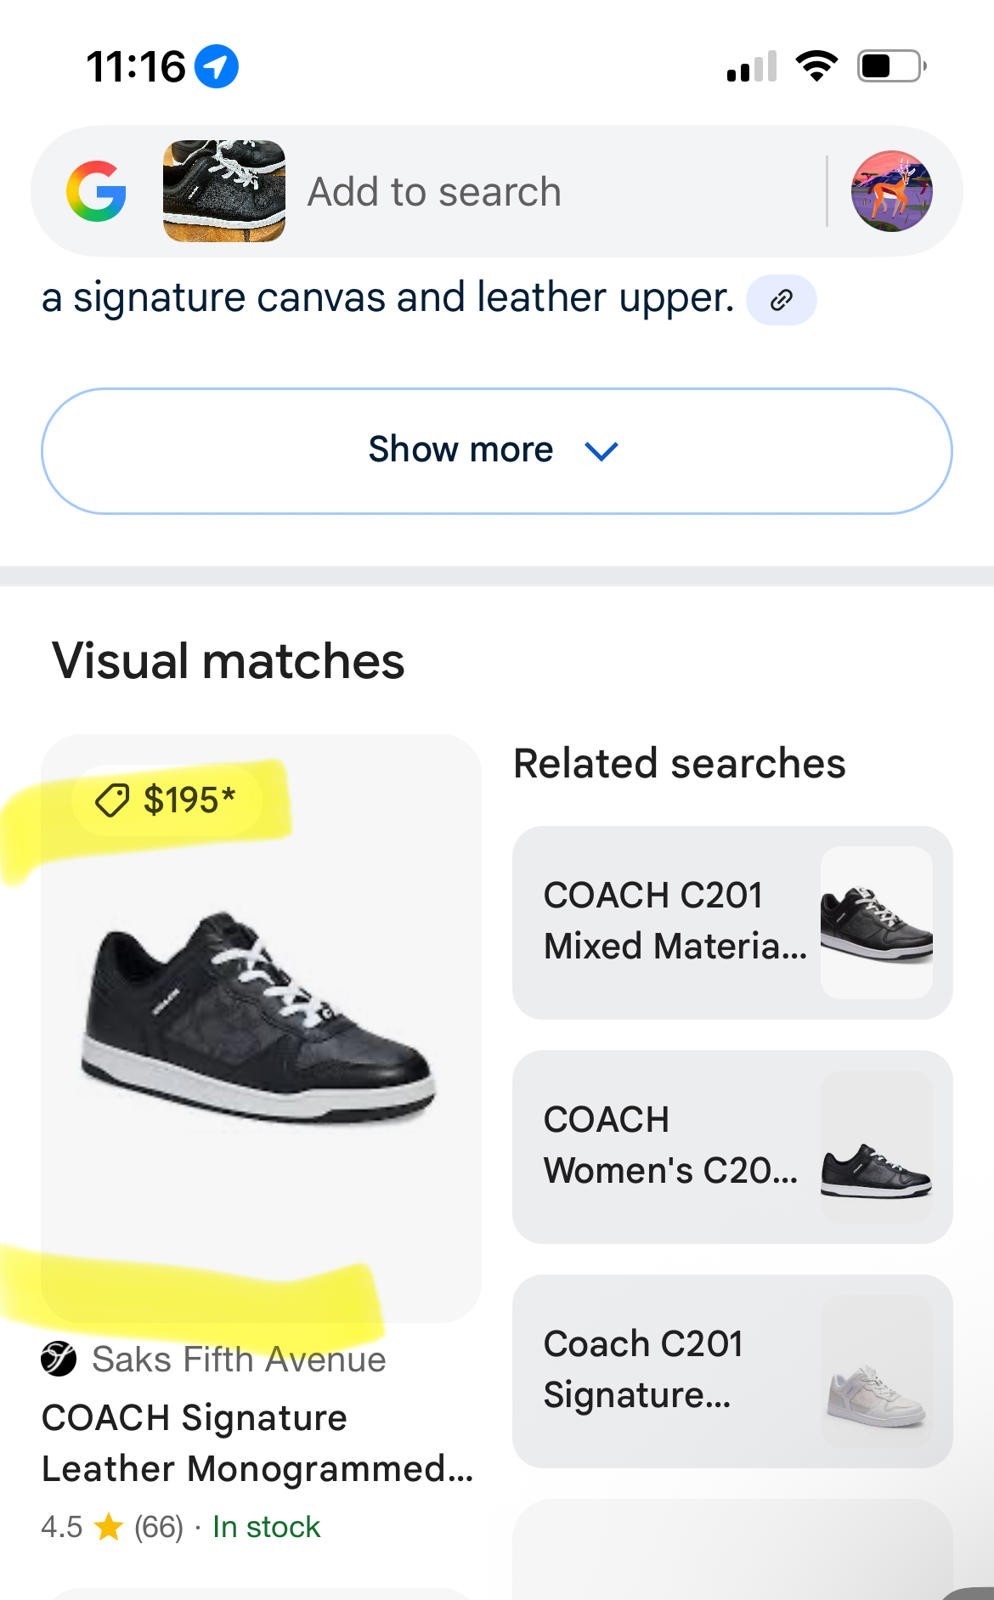
Task: Tap the battery status icon
Action: click(x=891, y=67)
